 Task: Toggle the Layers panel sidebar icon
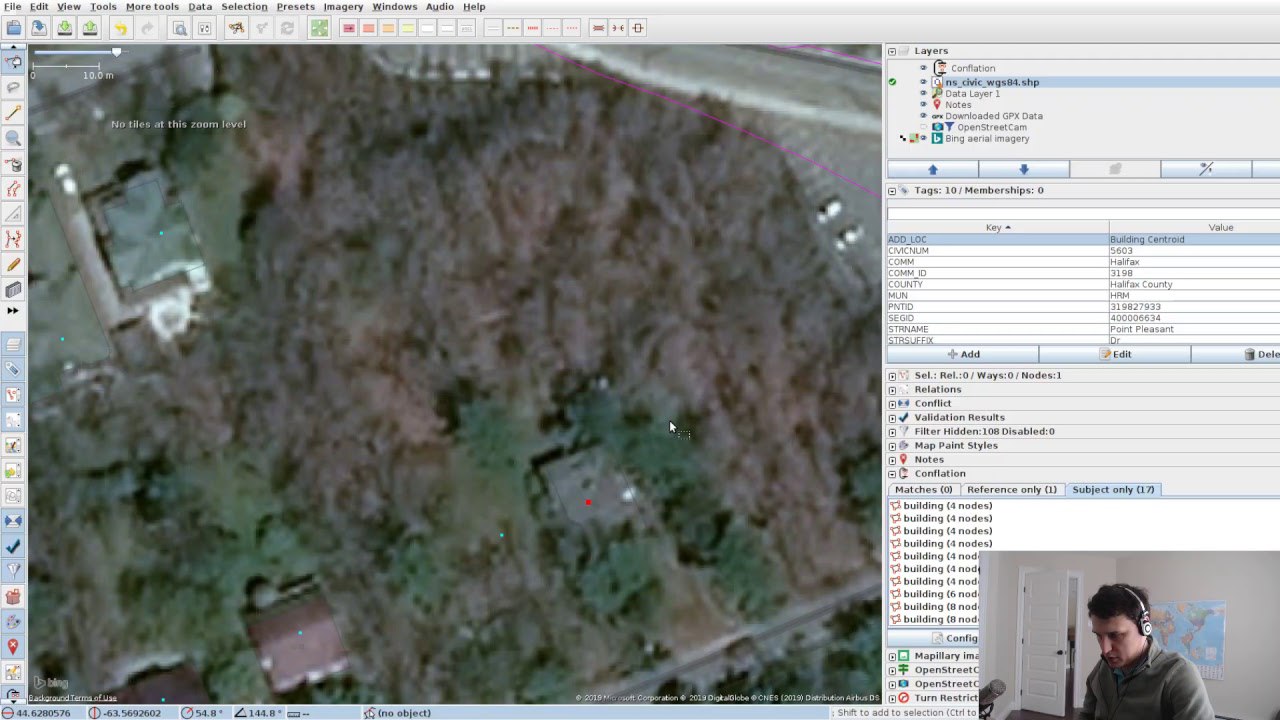click(x=13, y=345)
